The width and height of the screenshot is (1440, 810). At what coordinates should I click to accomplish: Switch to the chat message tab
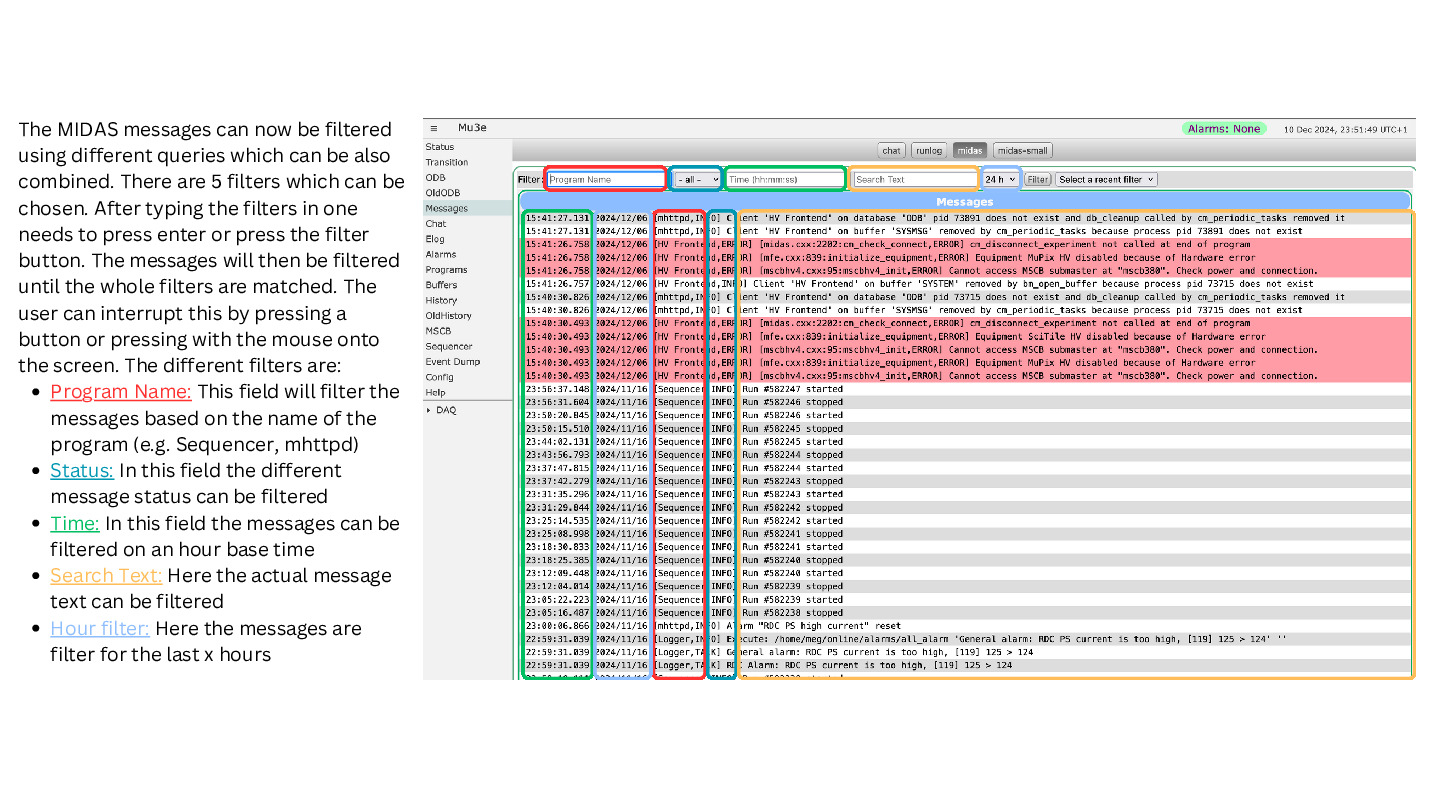891,150
